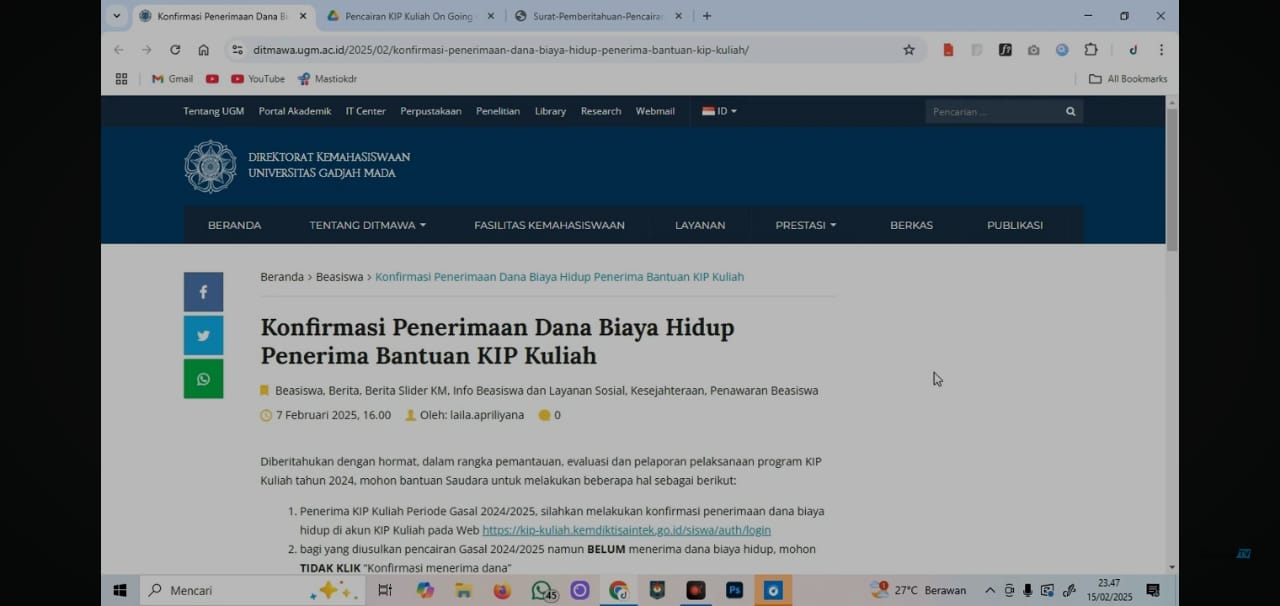This screenshot has width=1280, height=606.
Task: Open Photoshop from the taskbar
Action: coord(735,590)
